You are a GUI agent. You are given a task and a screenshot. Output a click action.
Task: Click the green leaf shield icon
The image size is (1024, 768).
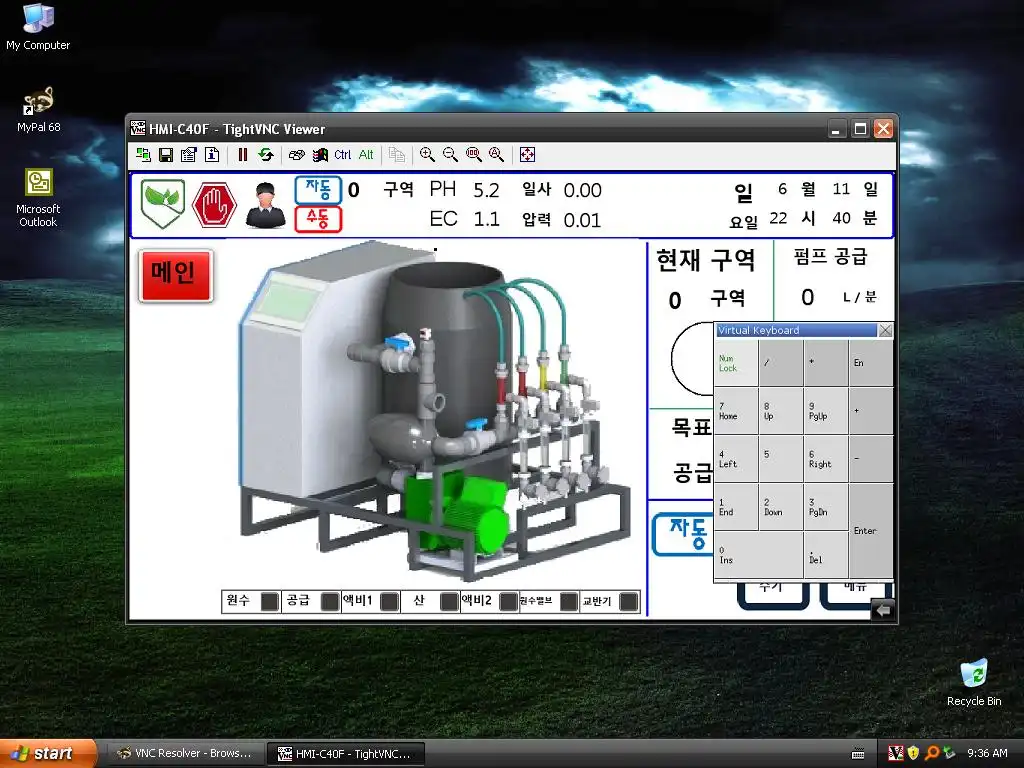163,204
